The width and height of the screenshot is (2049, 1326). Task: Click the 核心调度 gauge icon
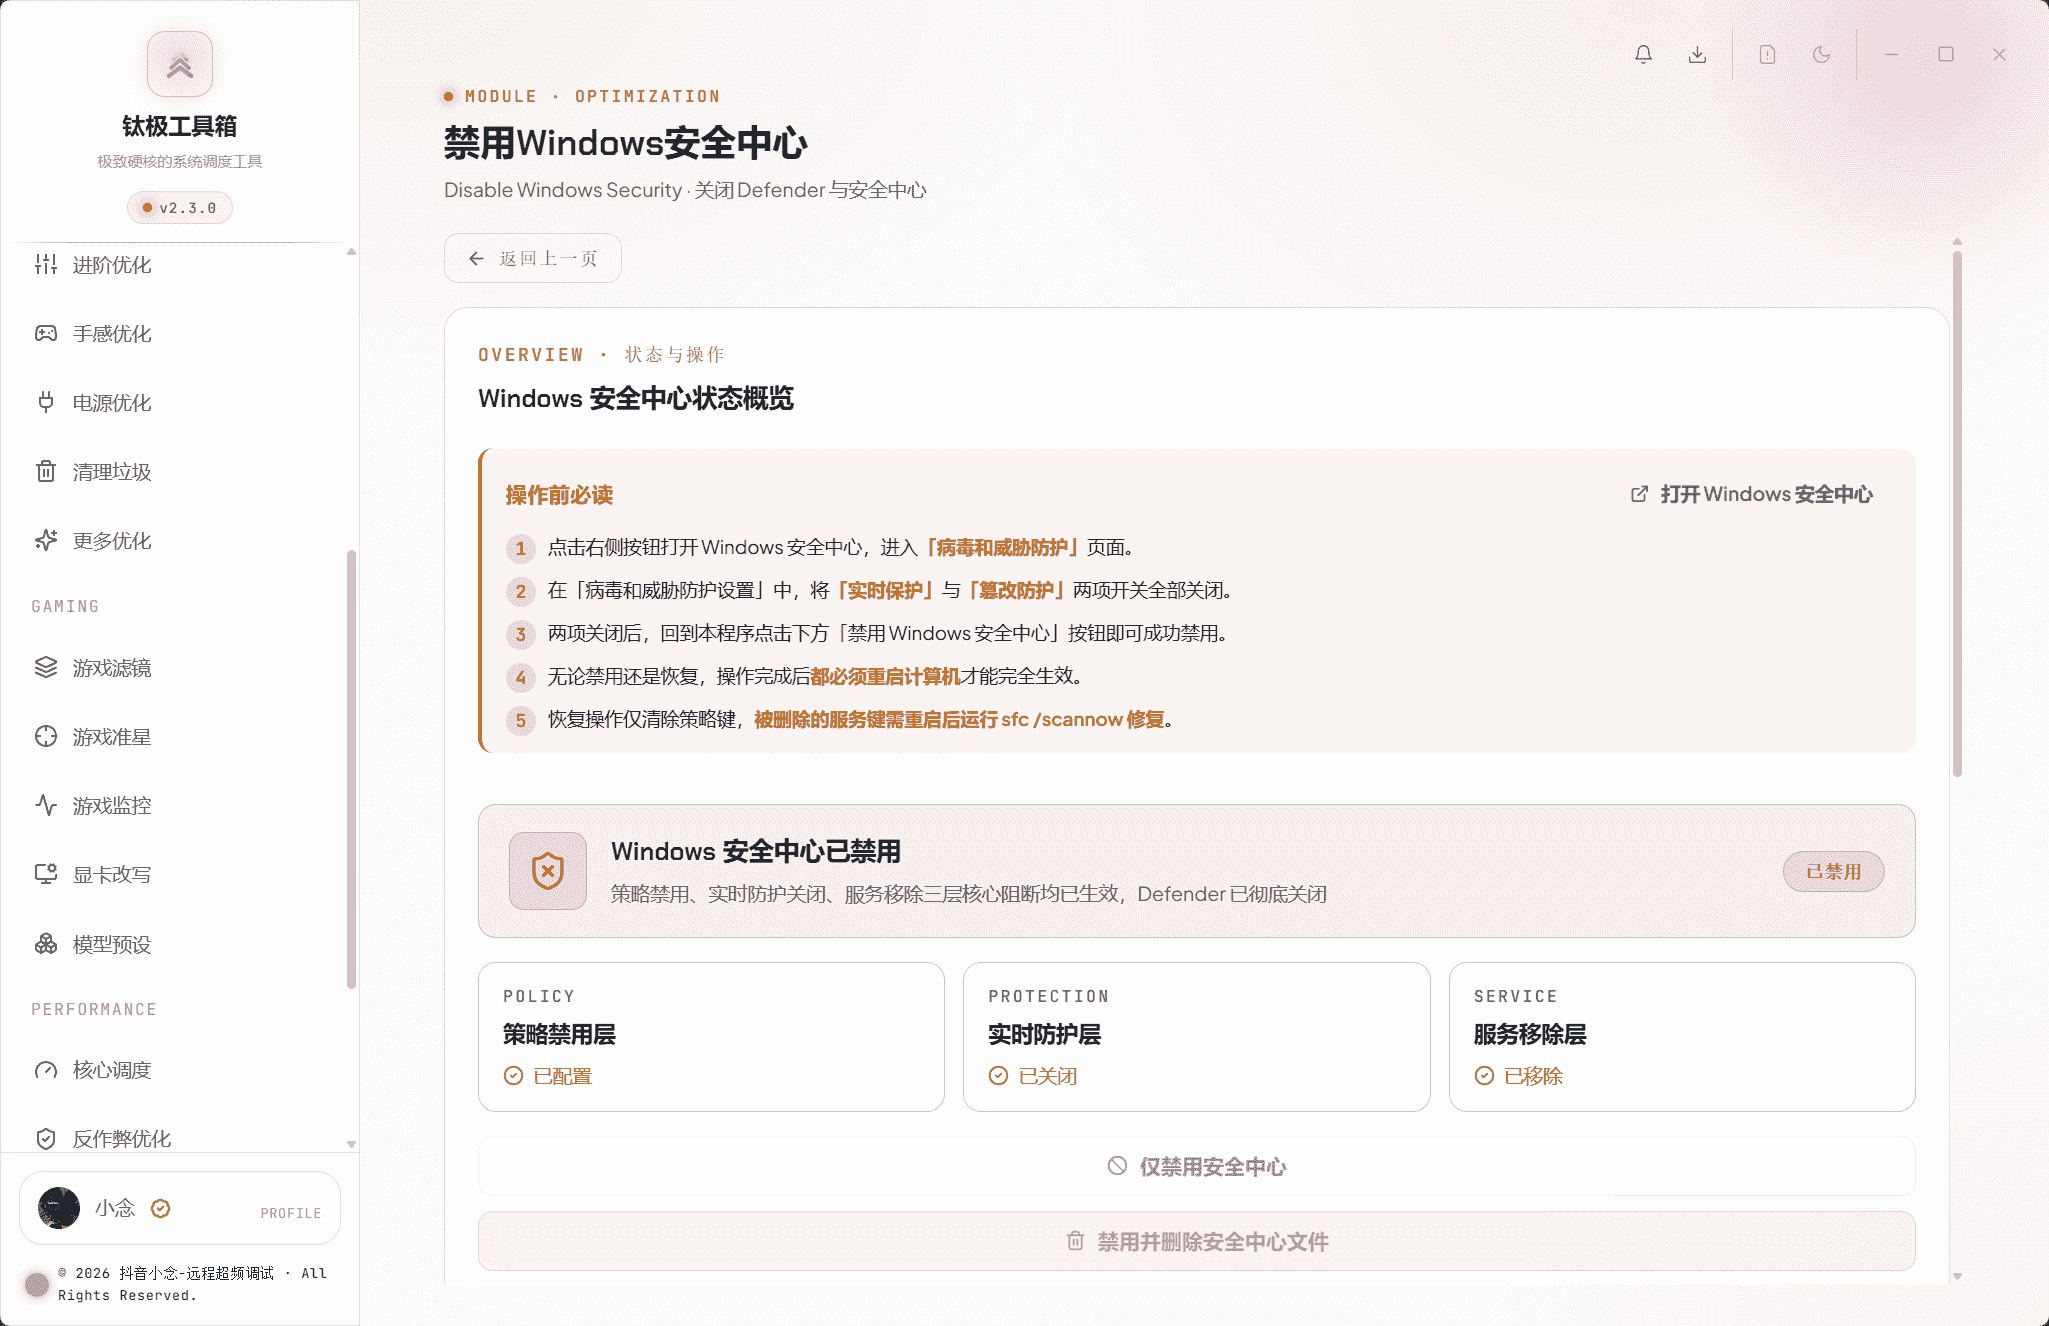pyautogui.click(x=46, y=1070)
